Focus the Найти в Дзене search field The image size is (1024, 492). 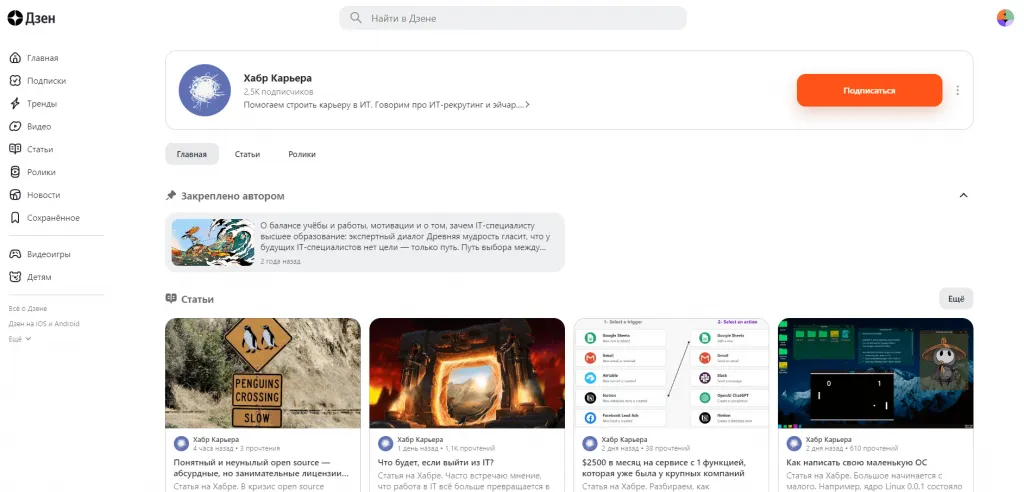click(x=513, y=18)
